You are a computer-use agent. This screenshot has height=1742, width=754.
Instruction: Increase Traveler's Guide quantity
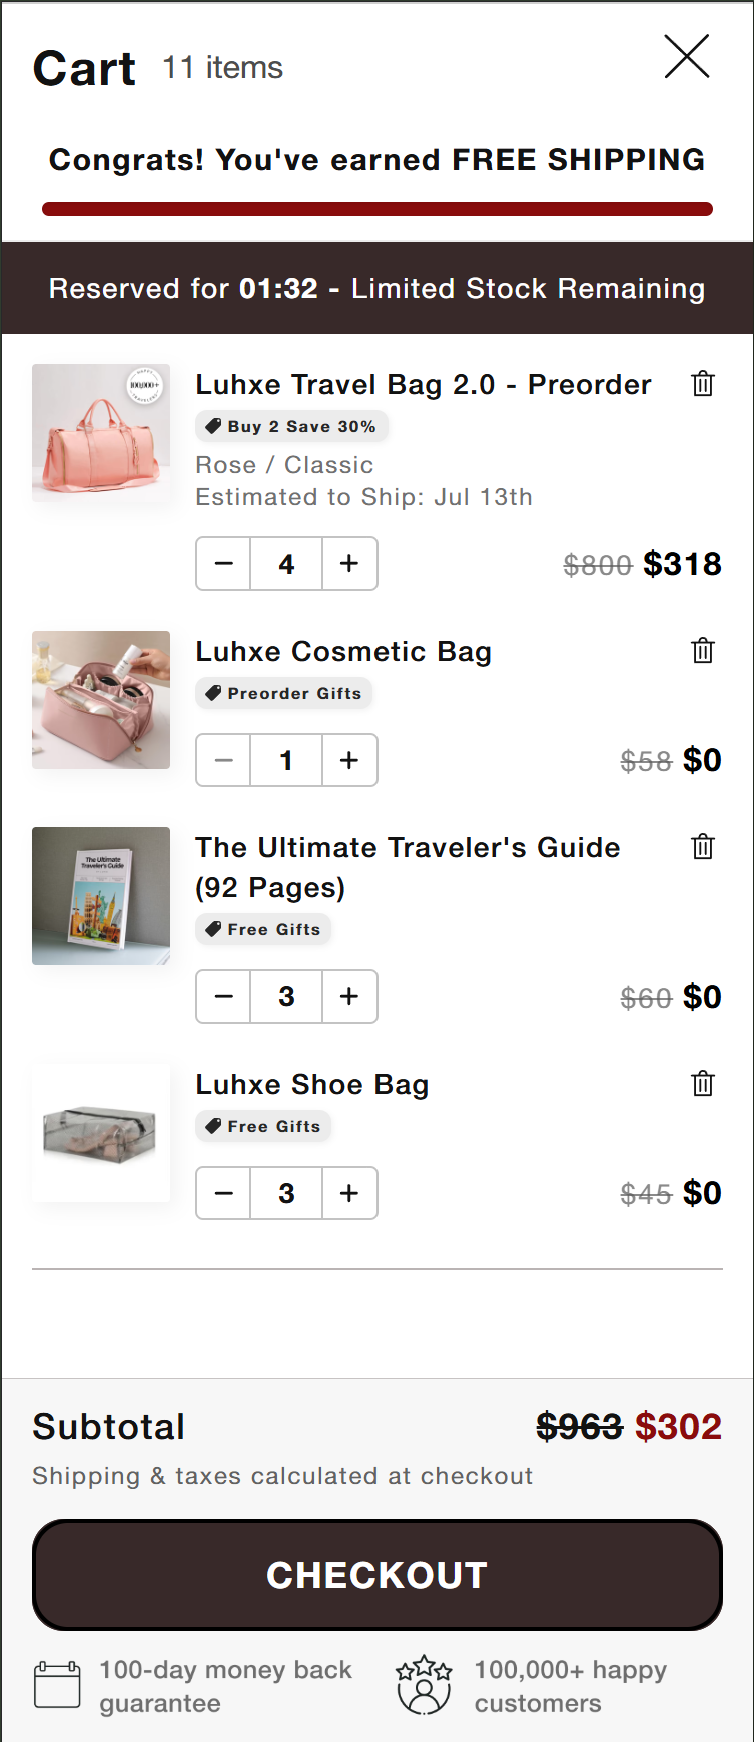(x=349, y=996)
